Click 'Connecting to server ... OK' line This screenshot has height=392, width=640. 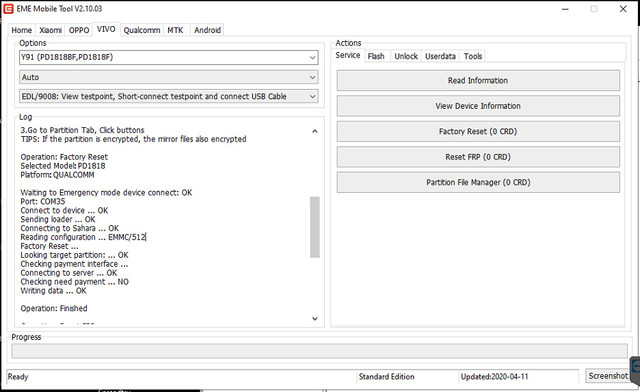(x=69, y=273)
